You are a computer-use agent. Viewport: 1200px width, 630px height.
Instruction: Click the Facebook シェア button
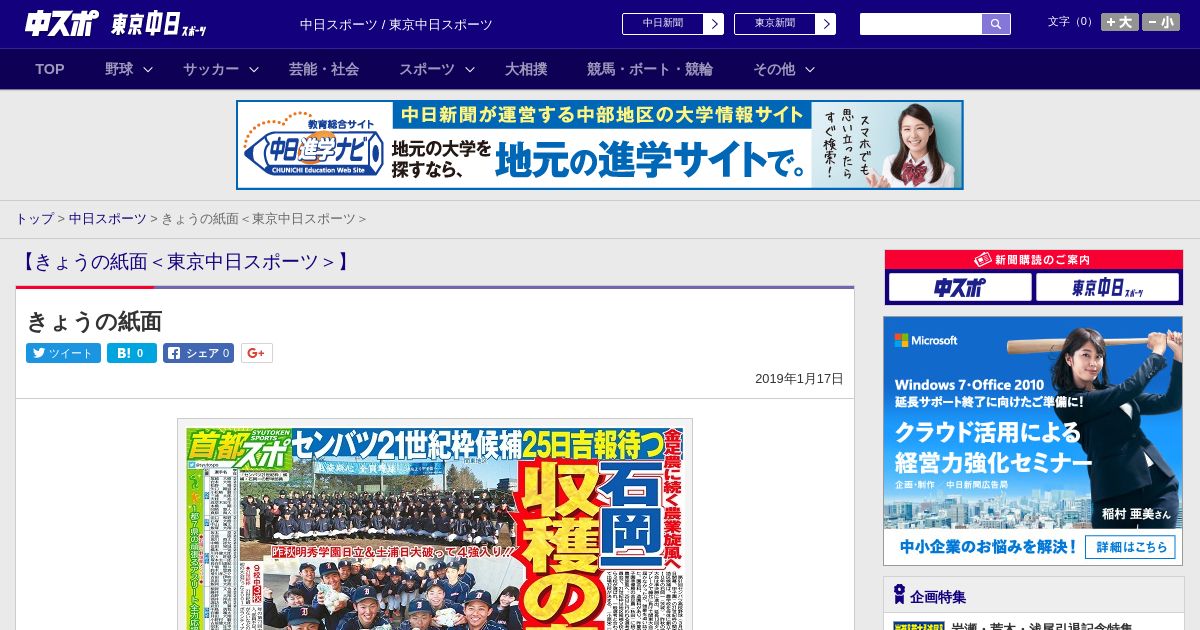[198, 353]
